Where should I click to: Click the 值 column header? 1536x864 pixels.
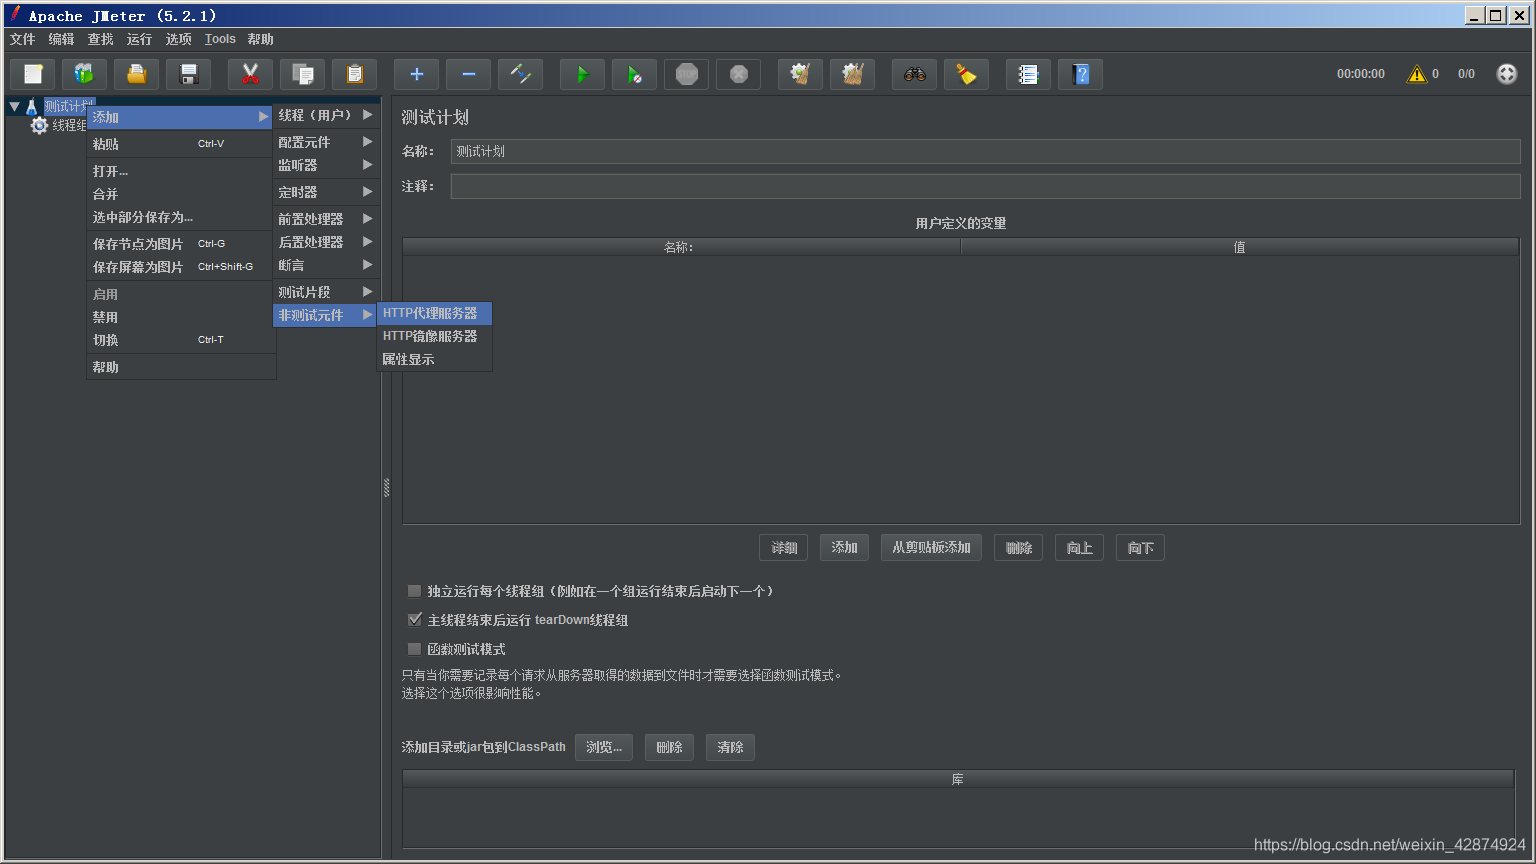pyautogui.click(x=1239, y=247)
